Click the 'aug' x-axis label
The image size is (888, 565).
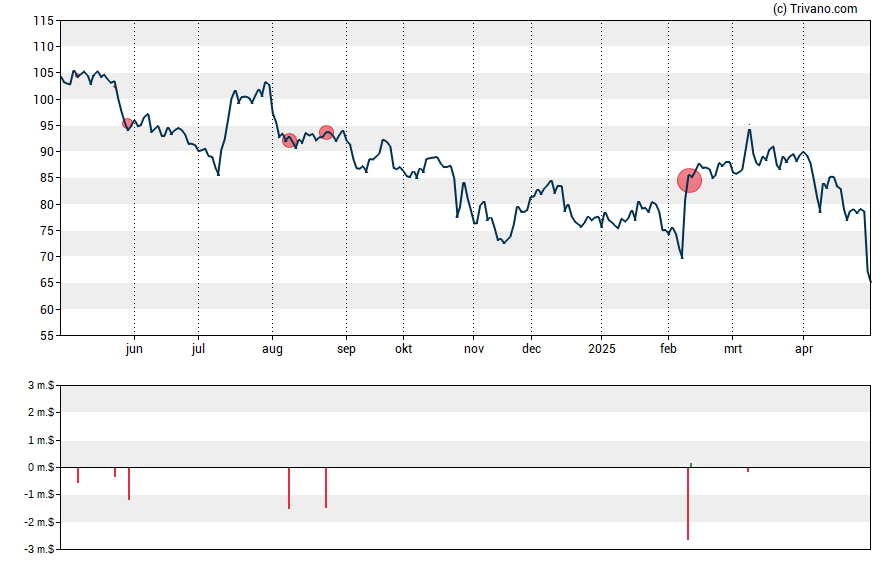(272, 349)
